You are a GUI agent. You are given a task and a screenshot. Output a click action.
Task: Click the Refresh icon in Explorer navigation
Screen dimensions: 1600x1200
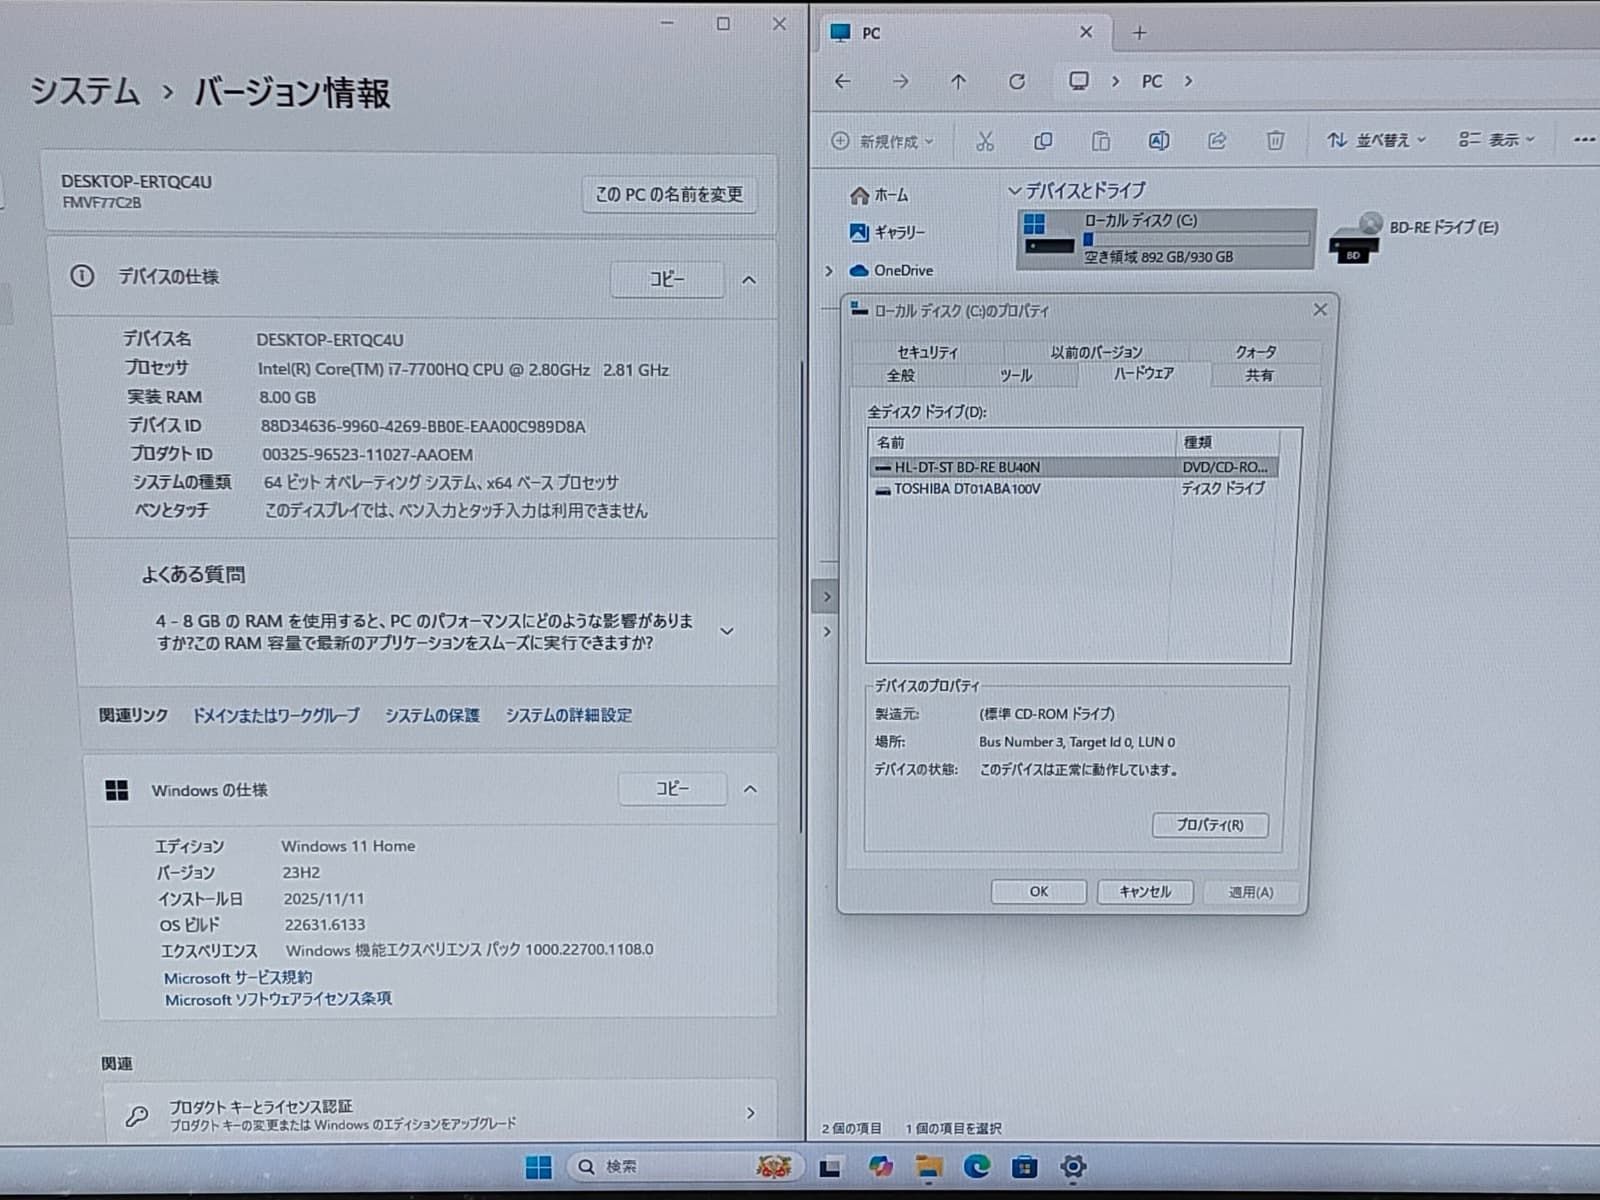(1017, 82)
